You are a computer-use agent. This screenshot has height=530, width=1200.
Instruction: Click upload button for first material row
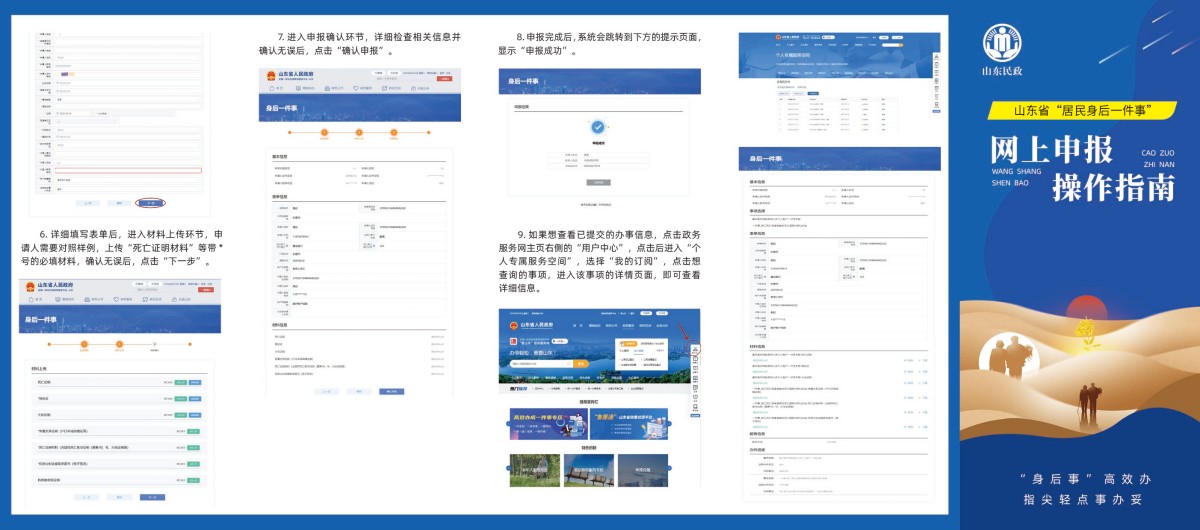pos(180,382)
